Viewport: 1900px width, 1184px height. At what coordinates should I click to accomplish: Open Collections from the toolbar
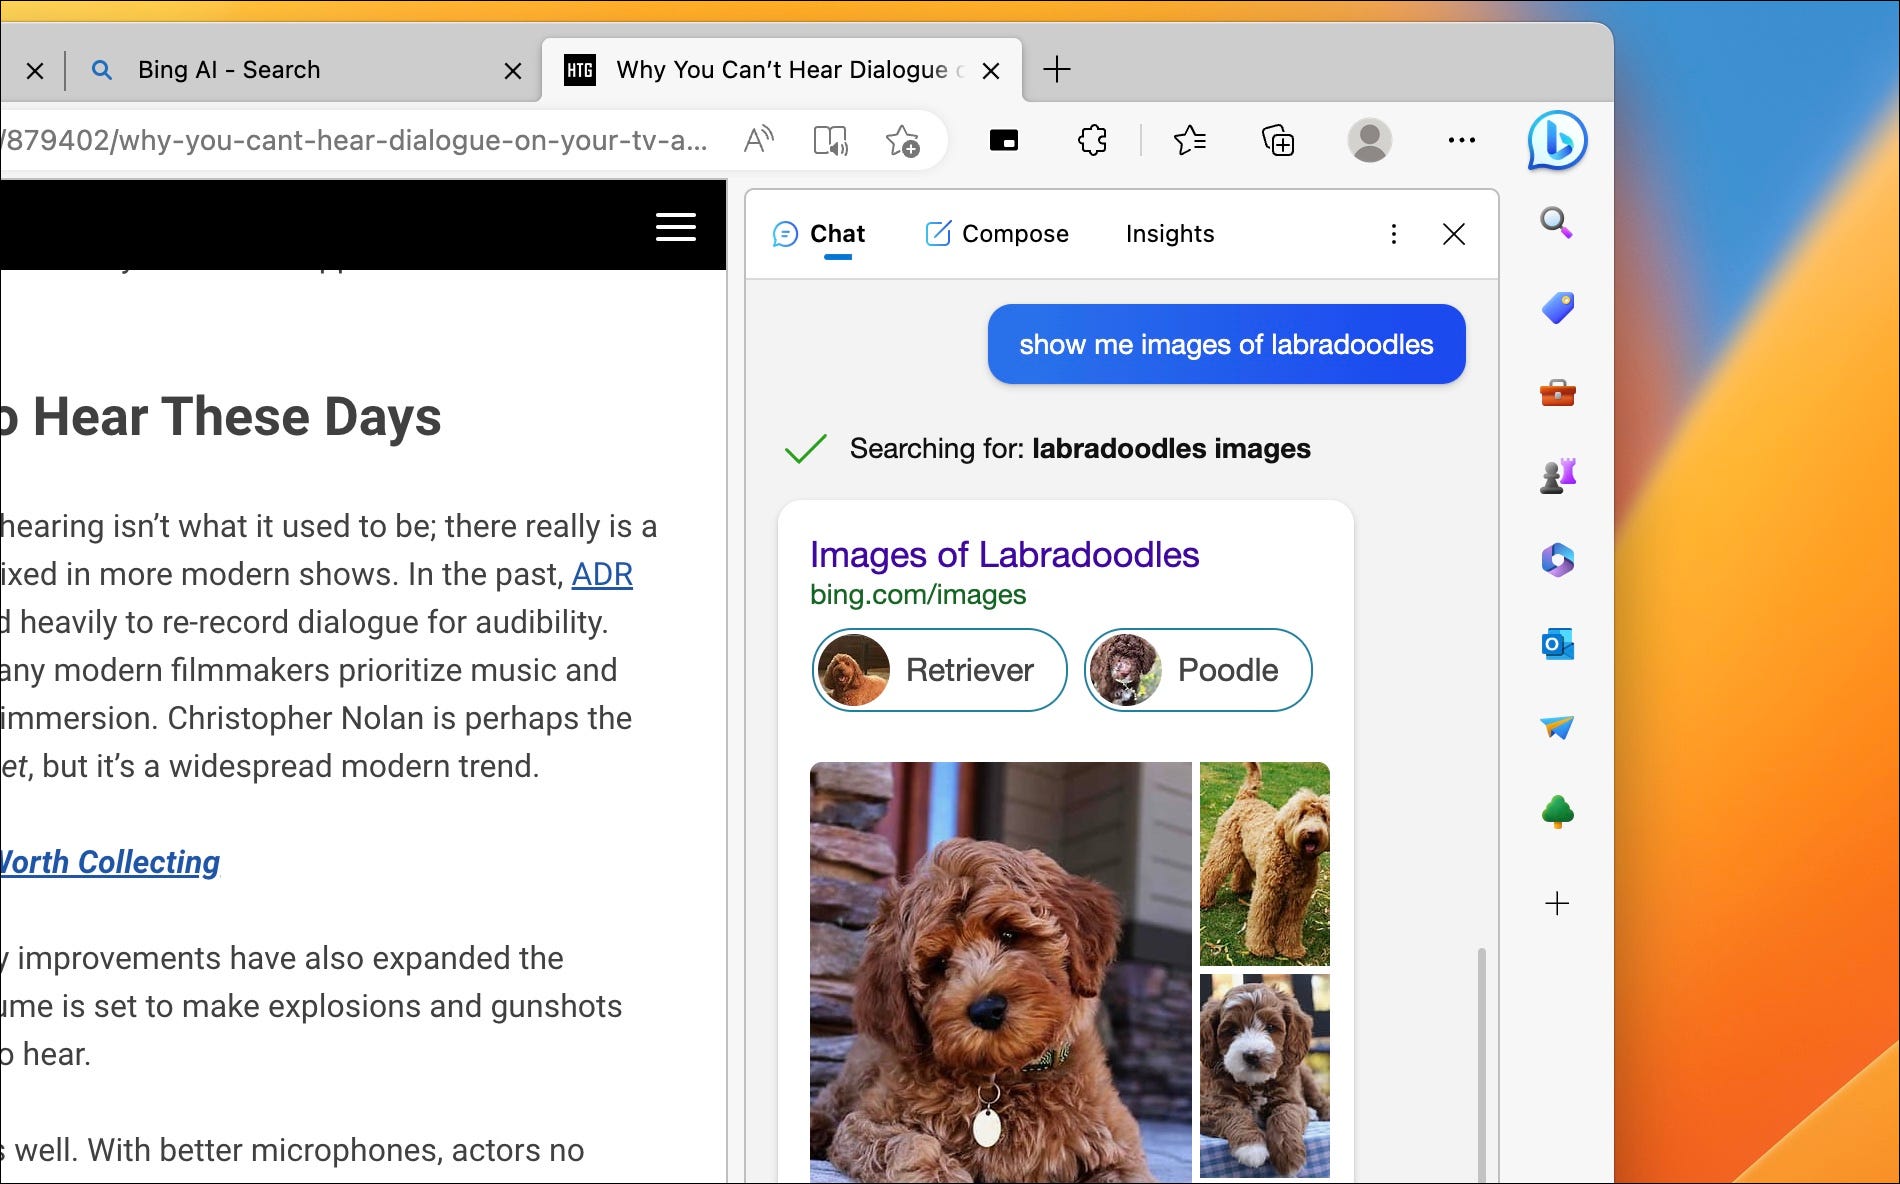1277,141
